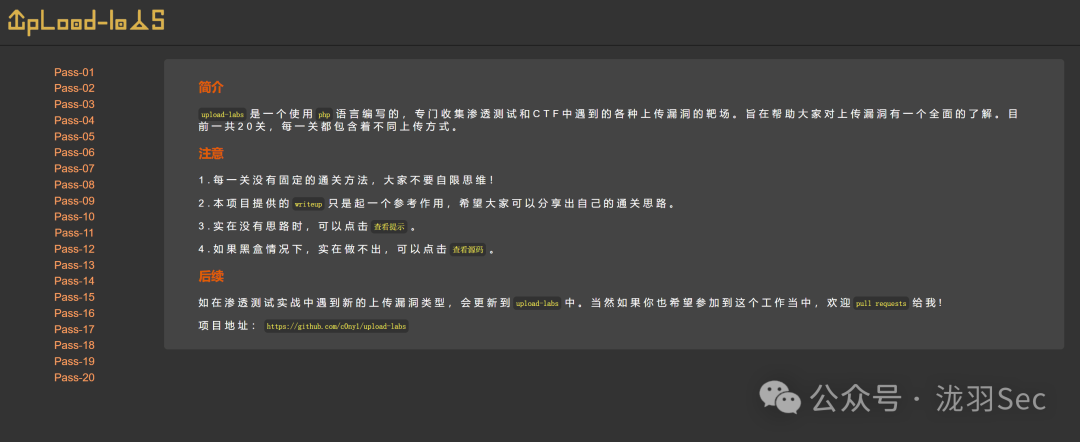
Task: Open Pass-05 challenge
Action: tap(74, 136)
